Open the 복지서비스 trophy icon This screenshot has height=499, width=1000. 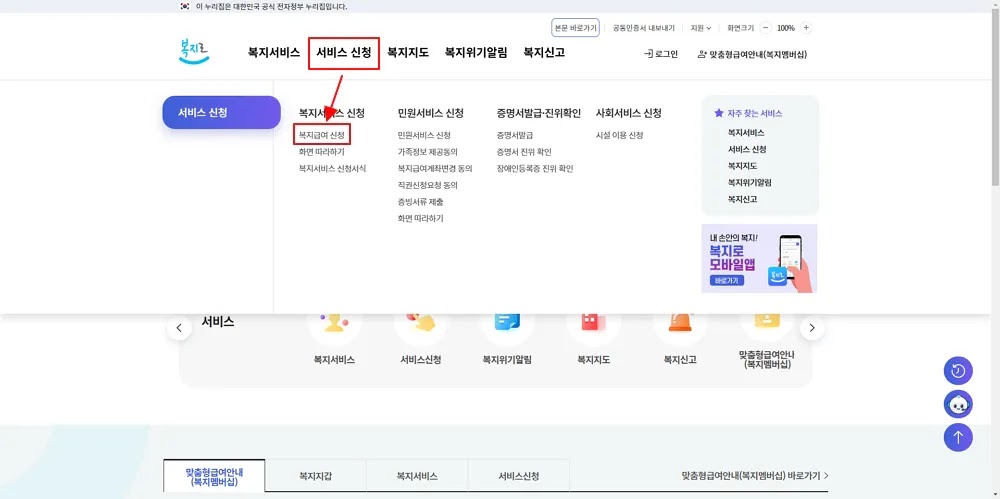(334, 325)
